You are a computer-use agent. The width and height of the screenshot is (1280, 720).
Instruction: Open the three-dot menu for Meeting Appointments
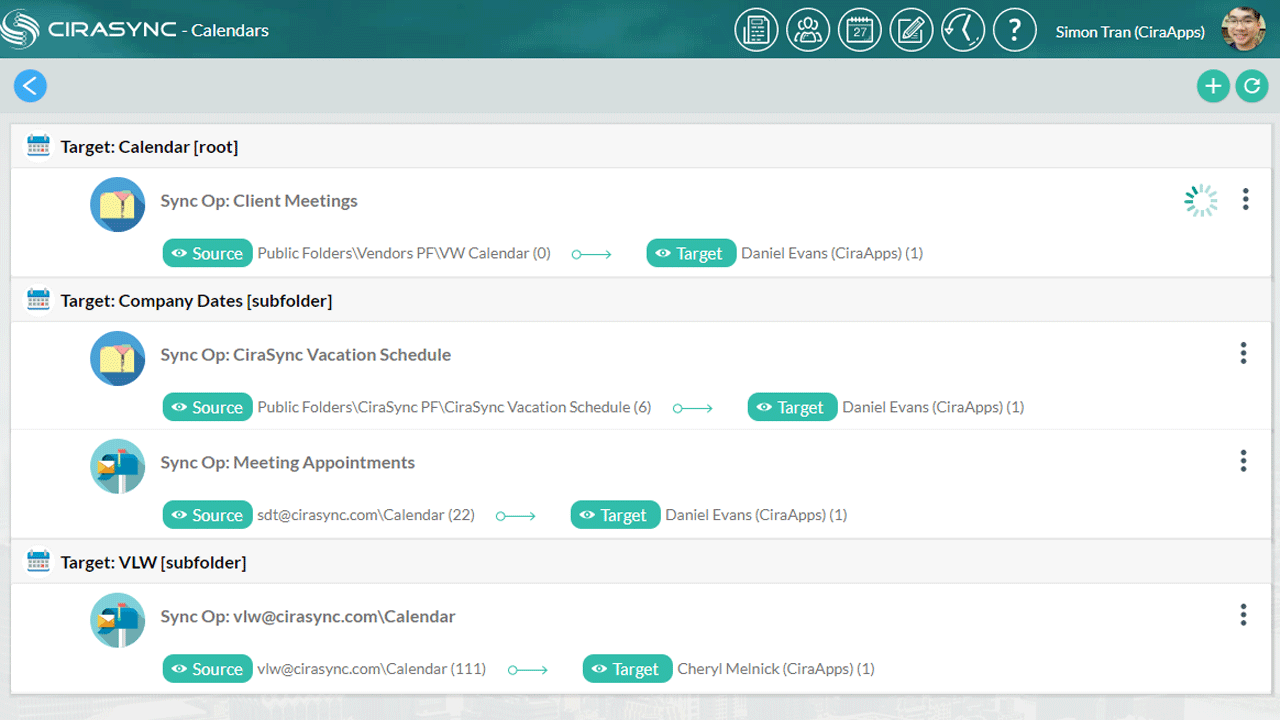pos(1243,461)
